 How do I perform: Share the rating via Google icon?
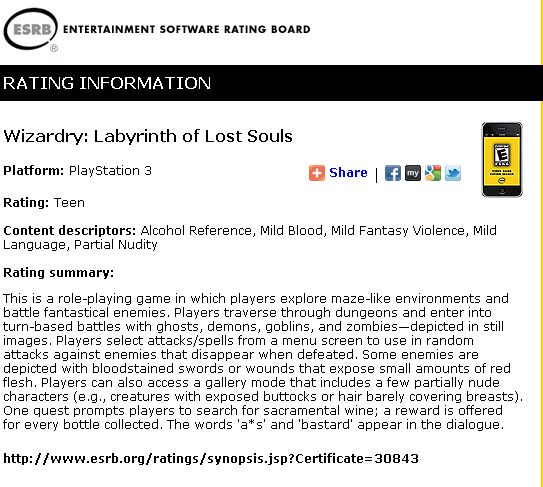pyautogui.click(x=433, y=173)
